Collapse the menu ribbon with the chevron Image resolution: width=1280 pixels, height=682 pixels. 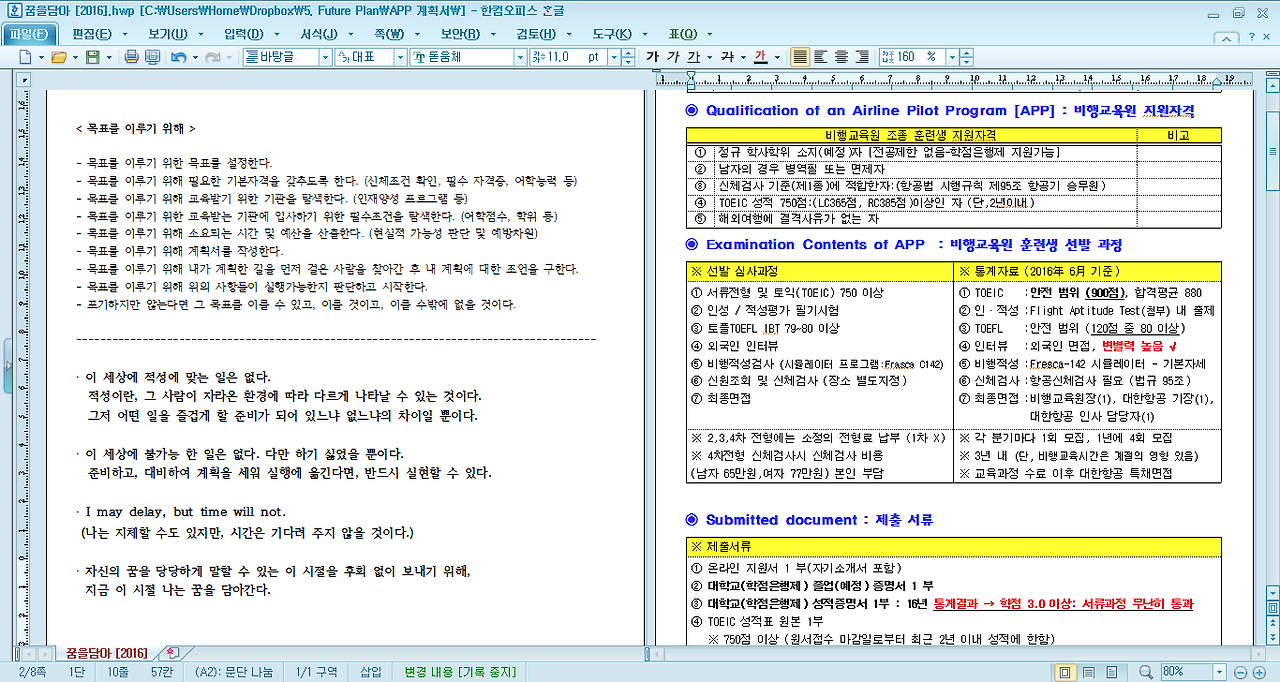tap(1228, 36)
